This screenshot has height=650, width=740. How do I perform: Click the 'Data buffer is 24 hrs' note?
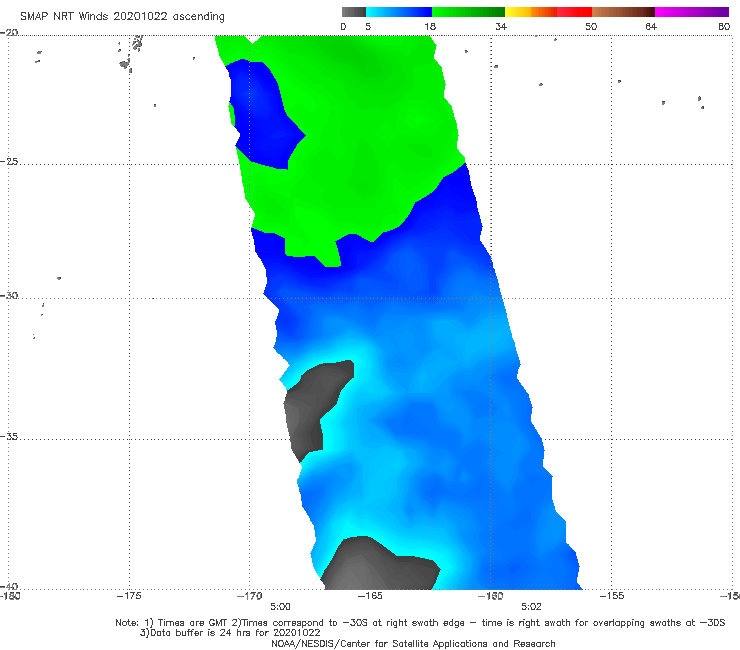point(230,633)
